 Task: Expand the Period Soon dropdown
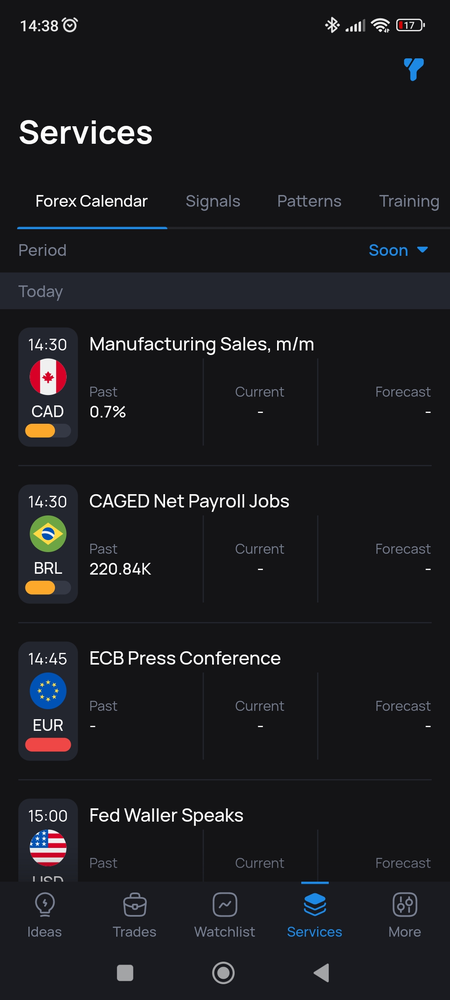[x=398, y=250]
